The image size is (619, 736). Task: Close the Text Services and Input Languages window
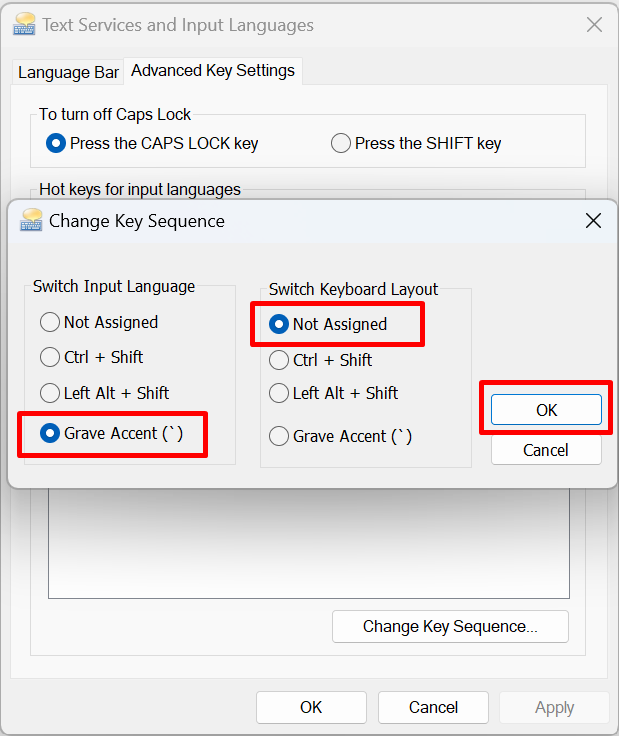tap(594, 25)
